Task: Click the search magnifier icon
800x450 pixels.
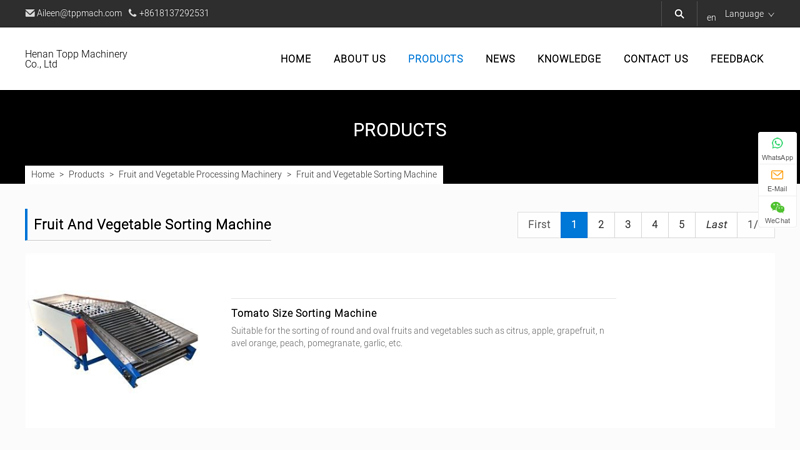Action: [x=679, y=14]
